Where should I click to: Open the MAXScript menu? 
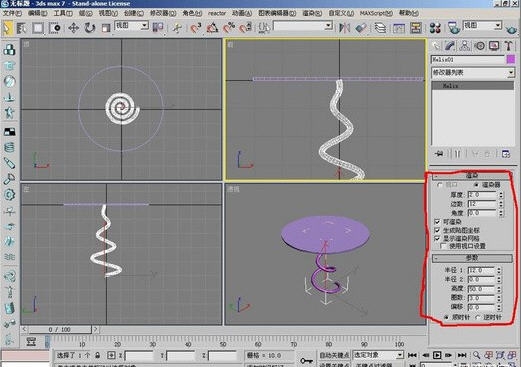pos(376,13)
